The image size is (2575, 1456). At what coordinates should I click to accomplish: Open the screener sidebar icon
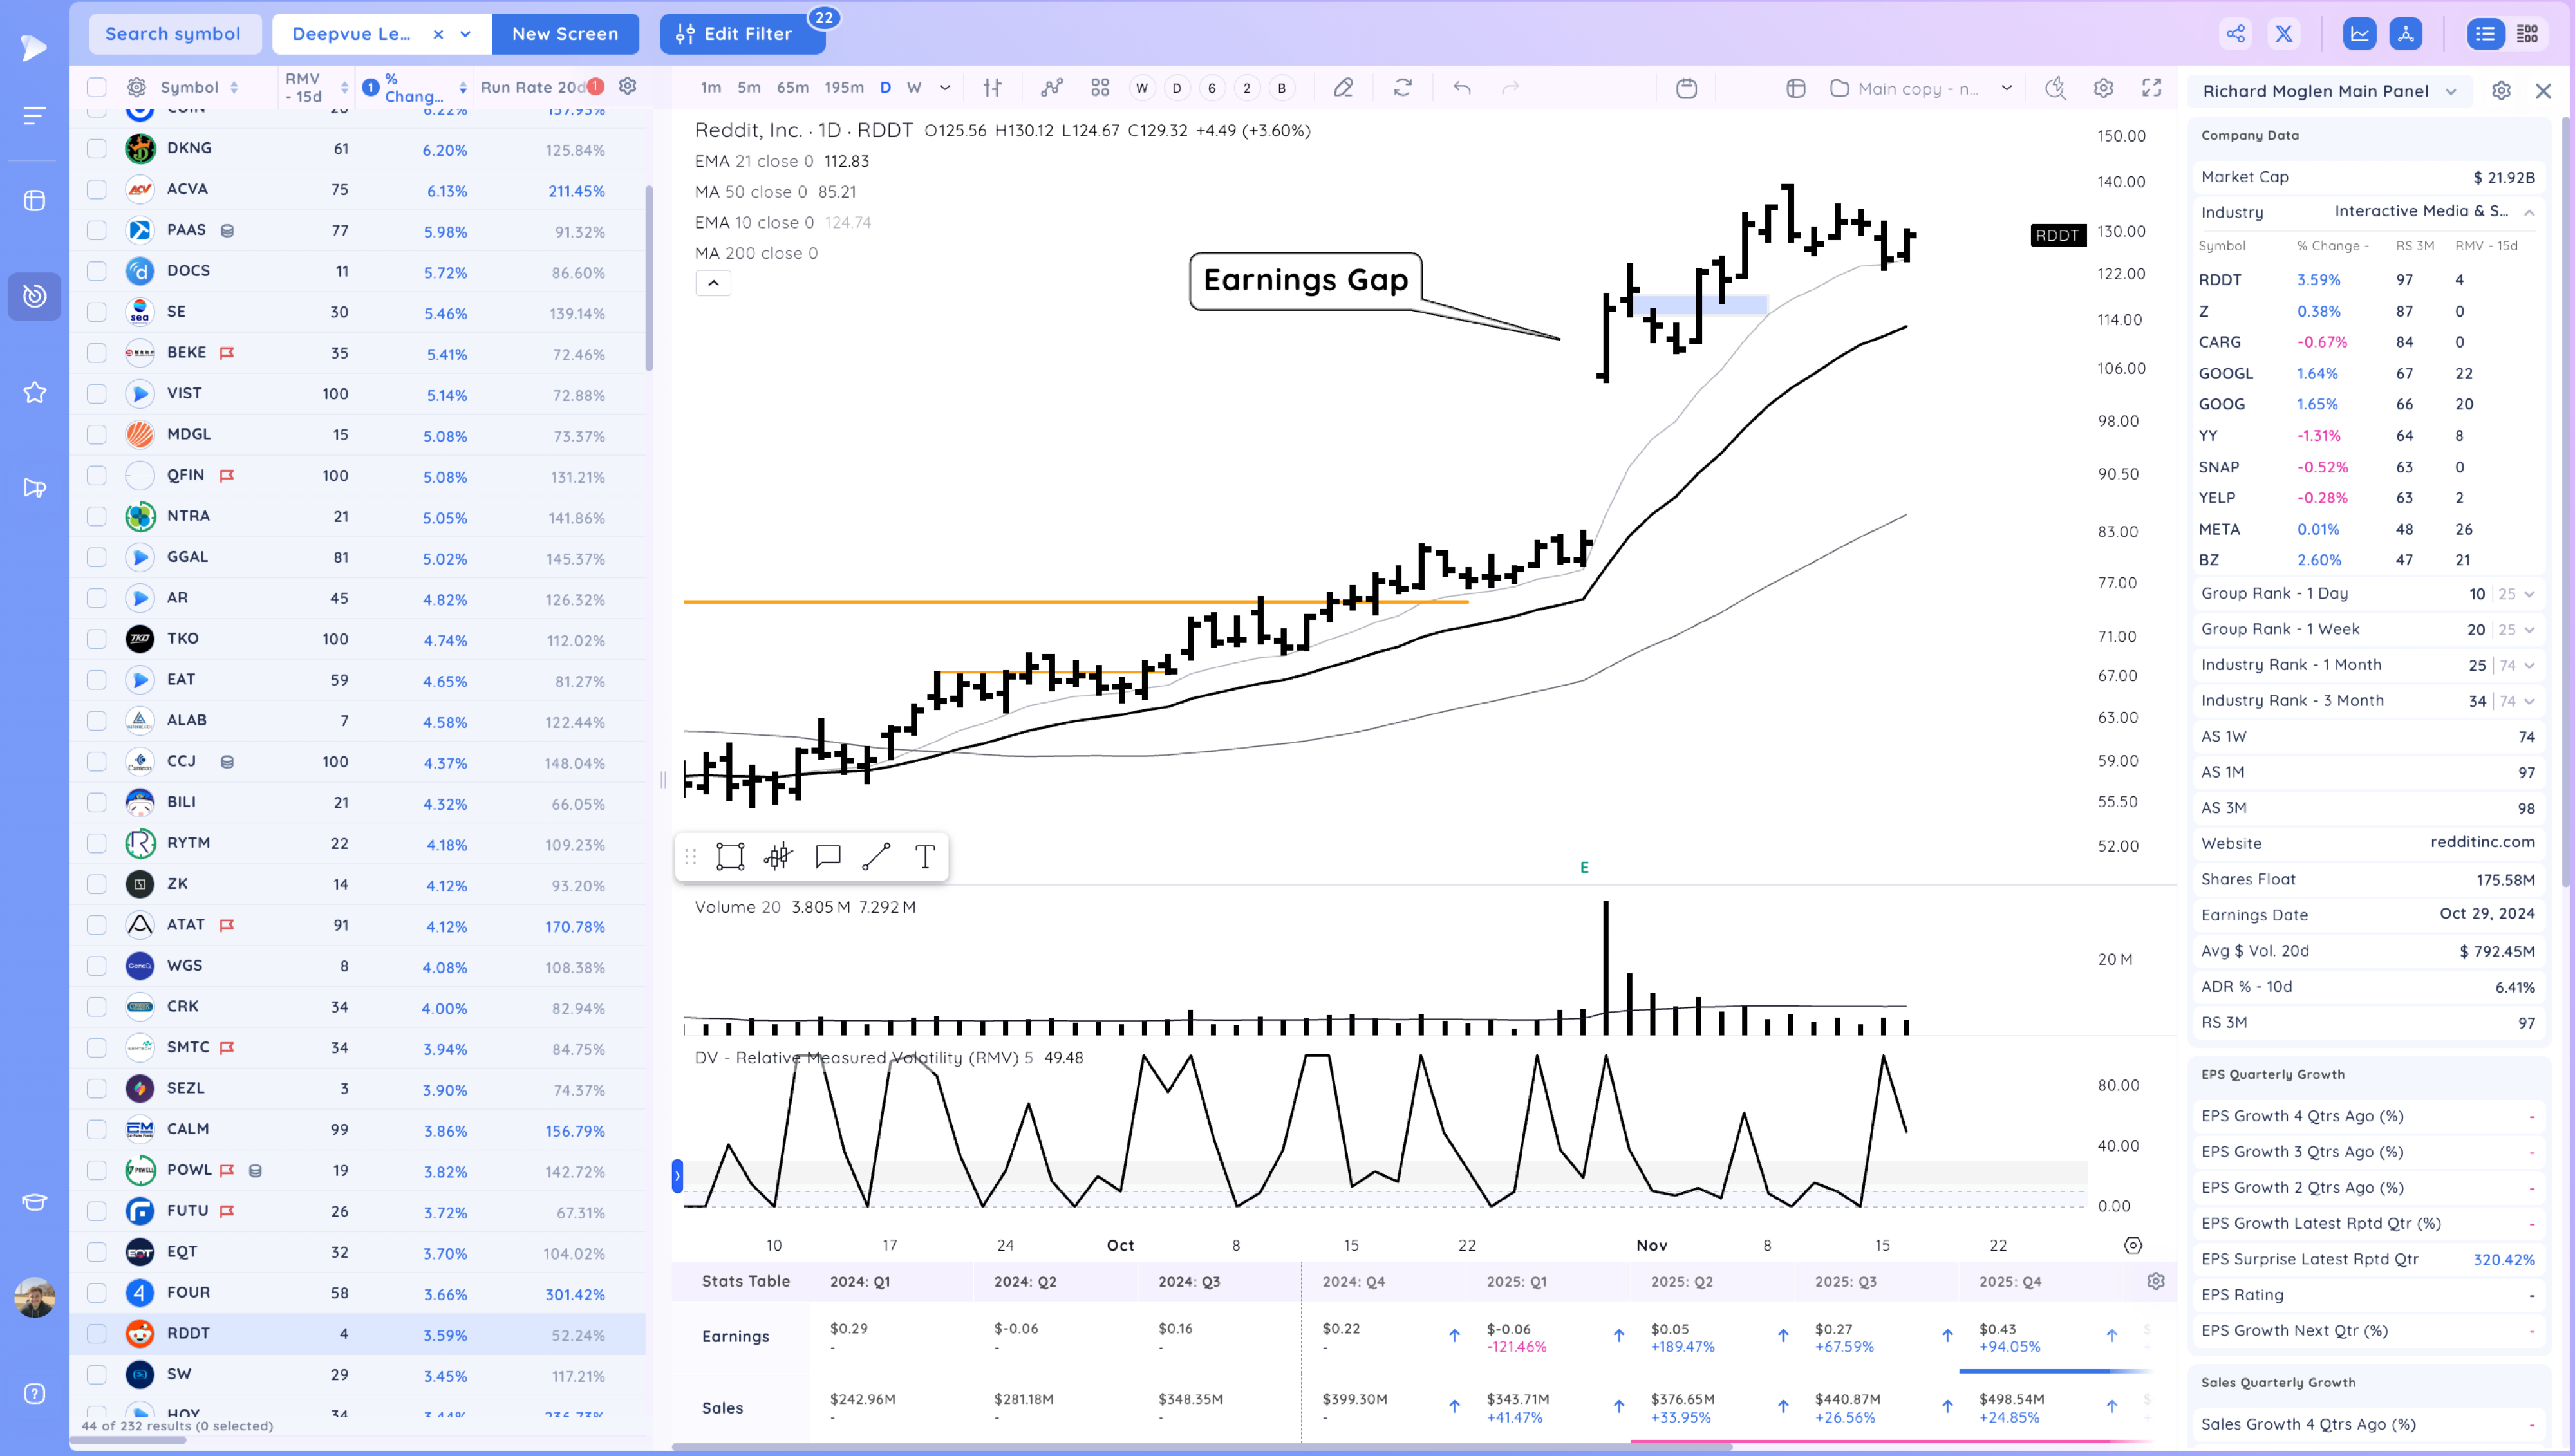pyautogui.click(x=34, y=296)
